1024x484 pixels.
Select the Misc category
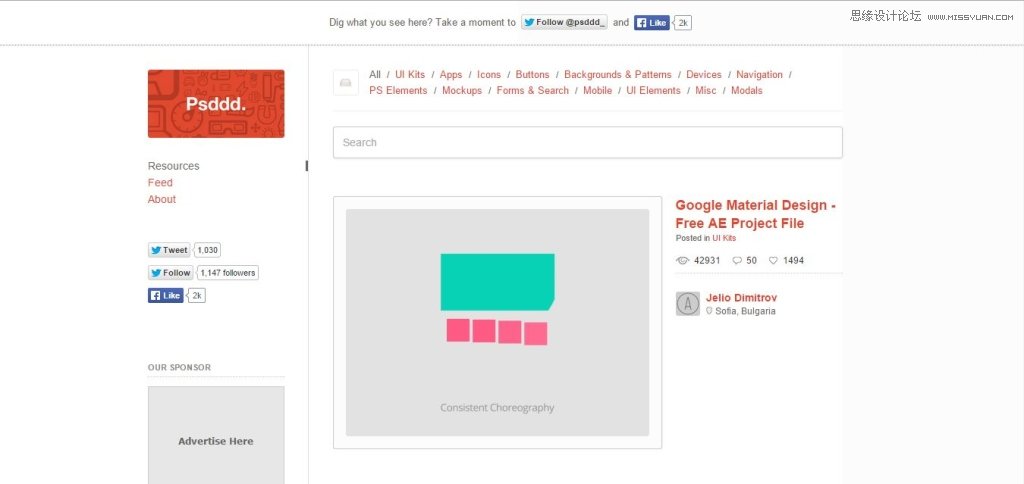click(x=706, y=91)
